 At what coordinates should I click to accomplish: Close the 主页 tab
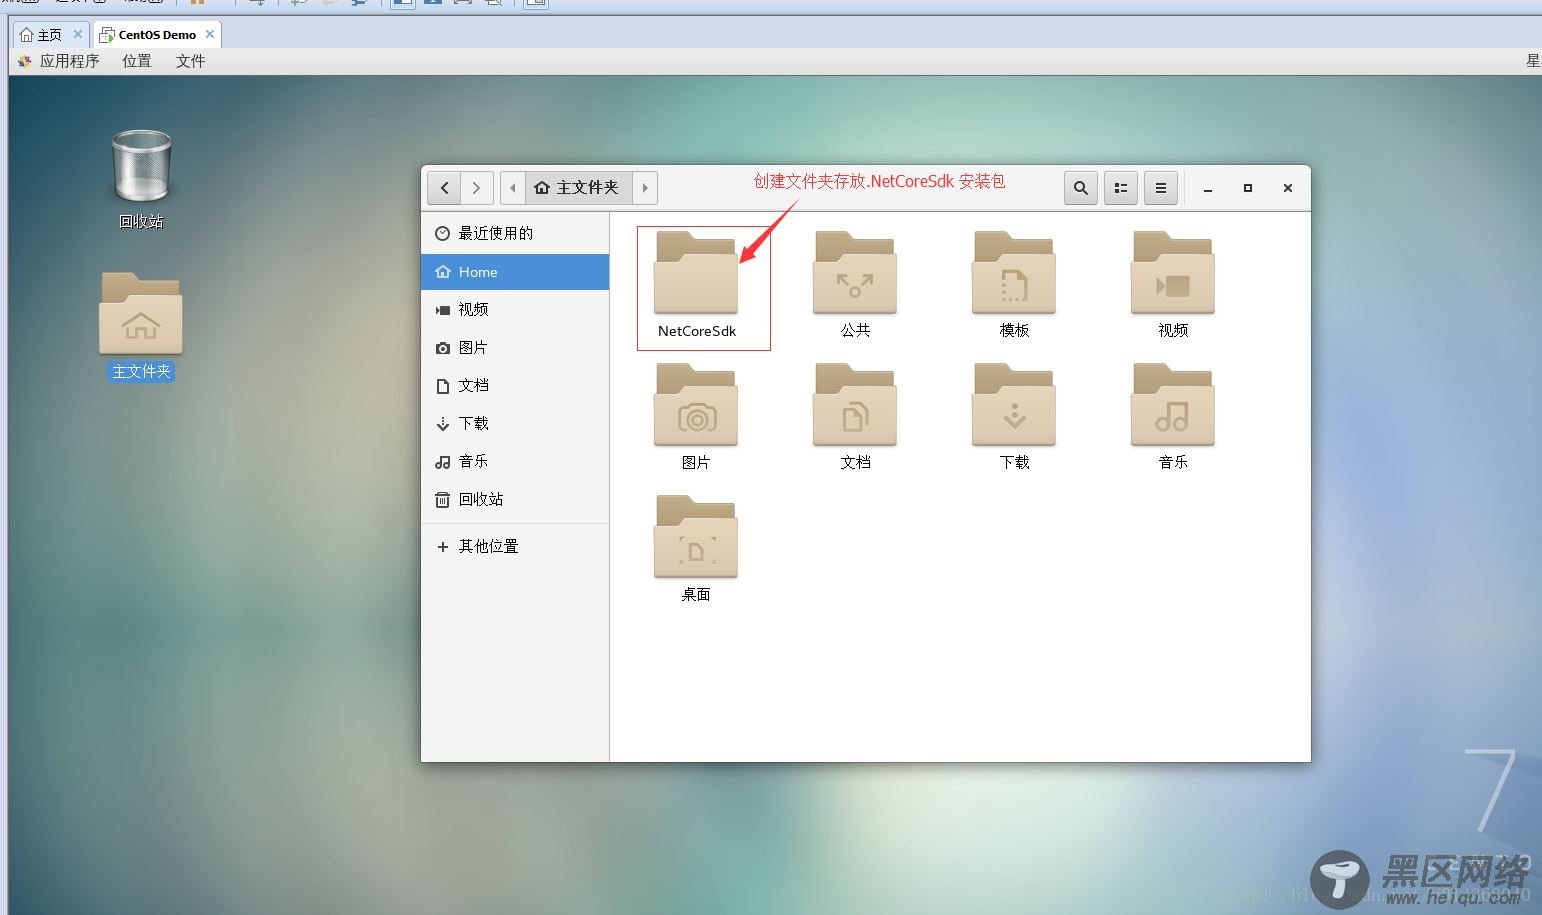click(x=78, y=34)
